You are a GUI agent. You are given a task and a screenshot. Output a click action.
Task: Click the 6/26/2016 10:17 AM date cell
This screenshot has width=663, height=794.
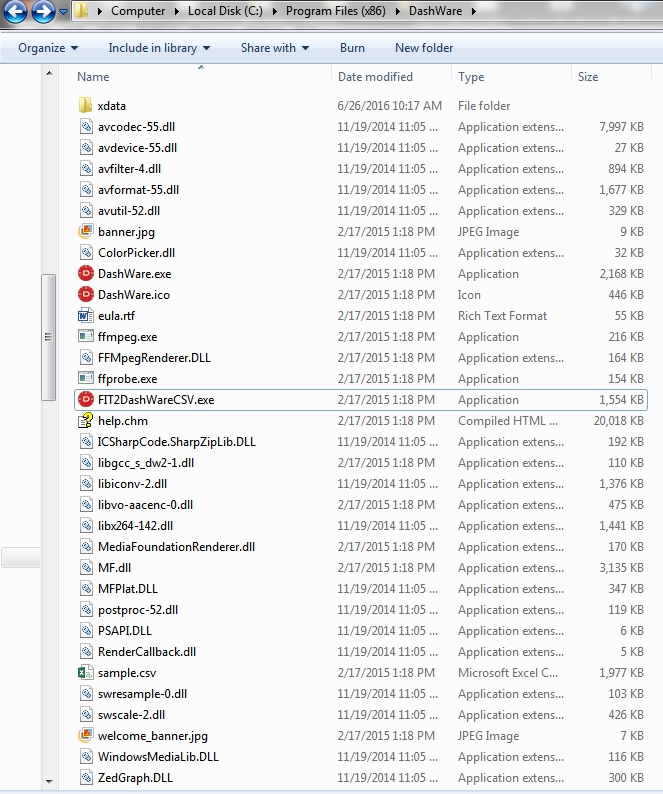point(389,105)
